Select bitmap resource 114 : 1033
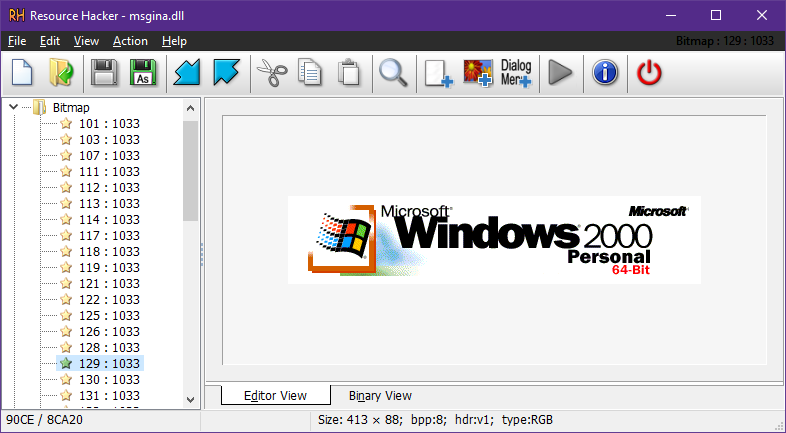Image resolution: width=786 pixels, height=433 pixels. coord(109,220)
